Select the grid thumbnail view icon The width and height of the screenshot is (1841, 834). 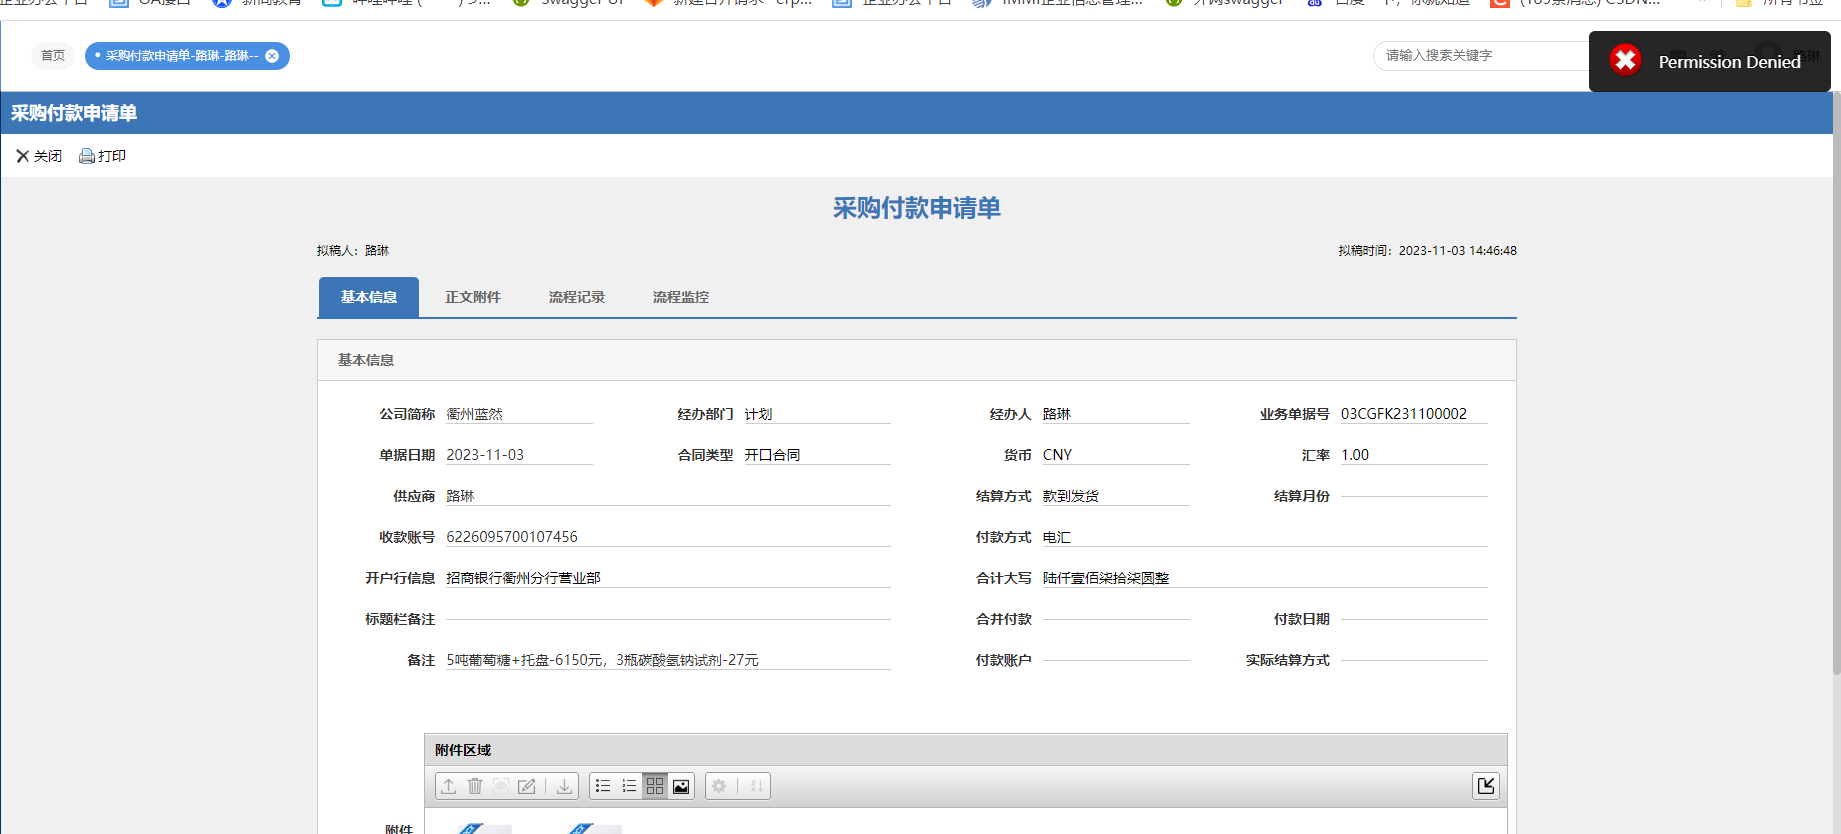pos(655,786)
